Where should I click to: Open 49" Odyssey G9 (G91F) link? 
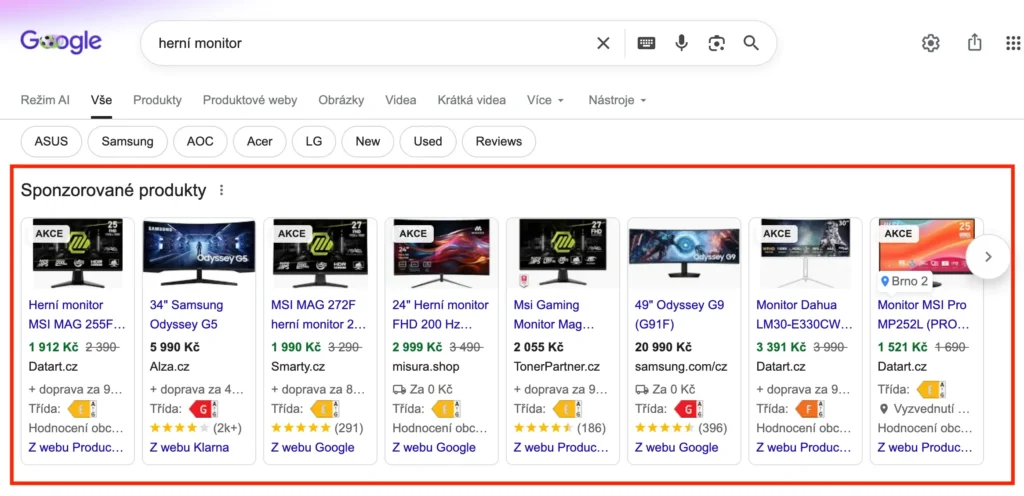click(x=679, y=315)
